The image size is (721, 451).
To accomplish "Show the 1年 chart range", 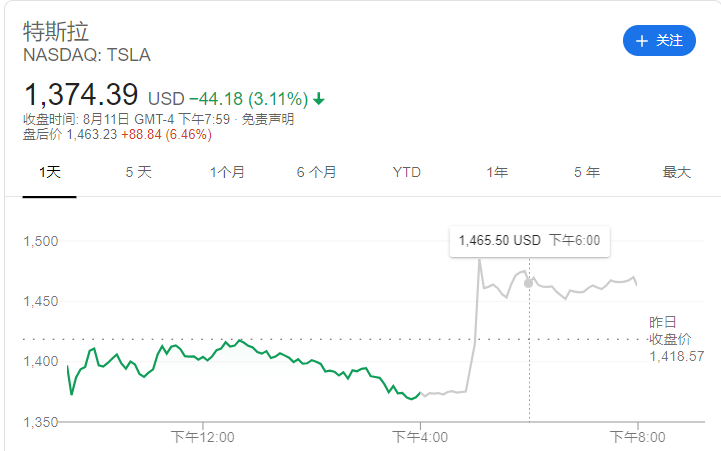I will 496,173.
